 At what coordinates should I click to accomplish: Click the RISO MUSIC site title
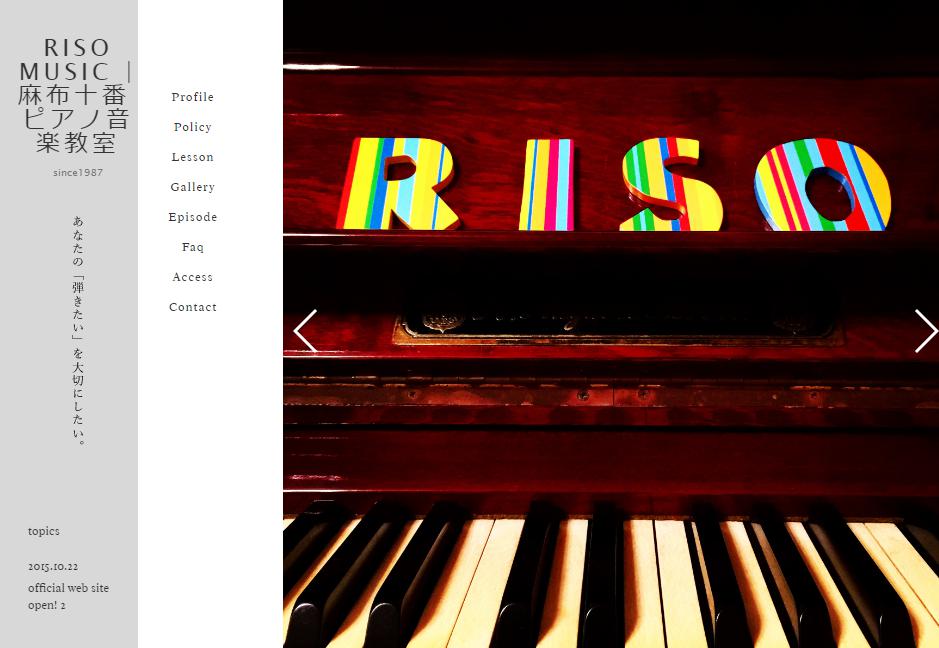point(74,95)
